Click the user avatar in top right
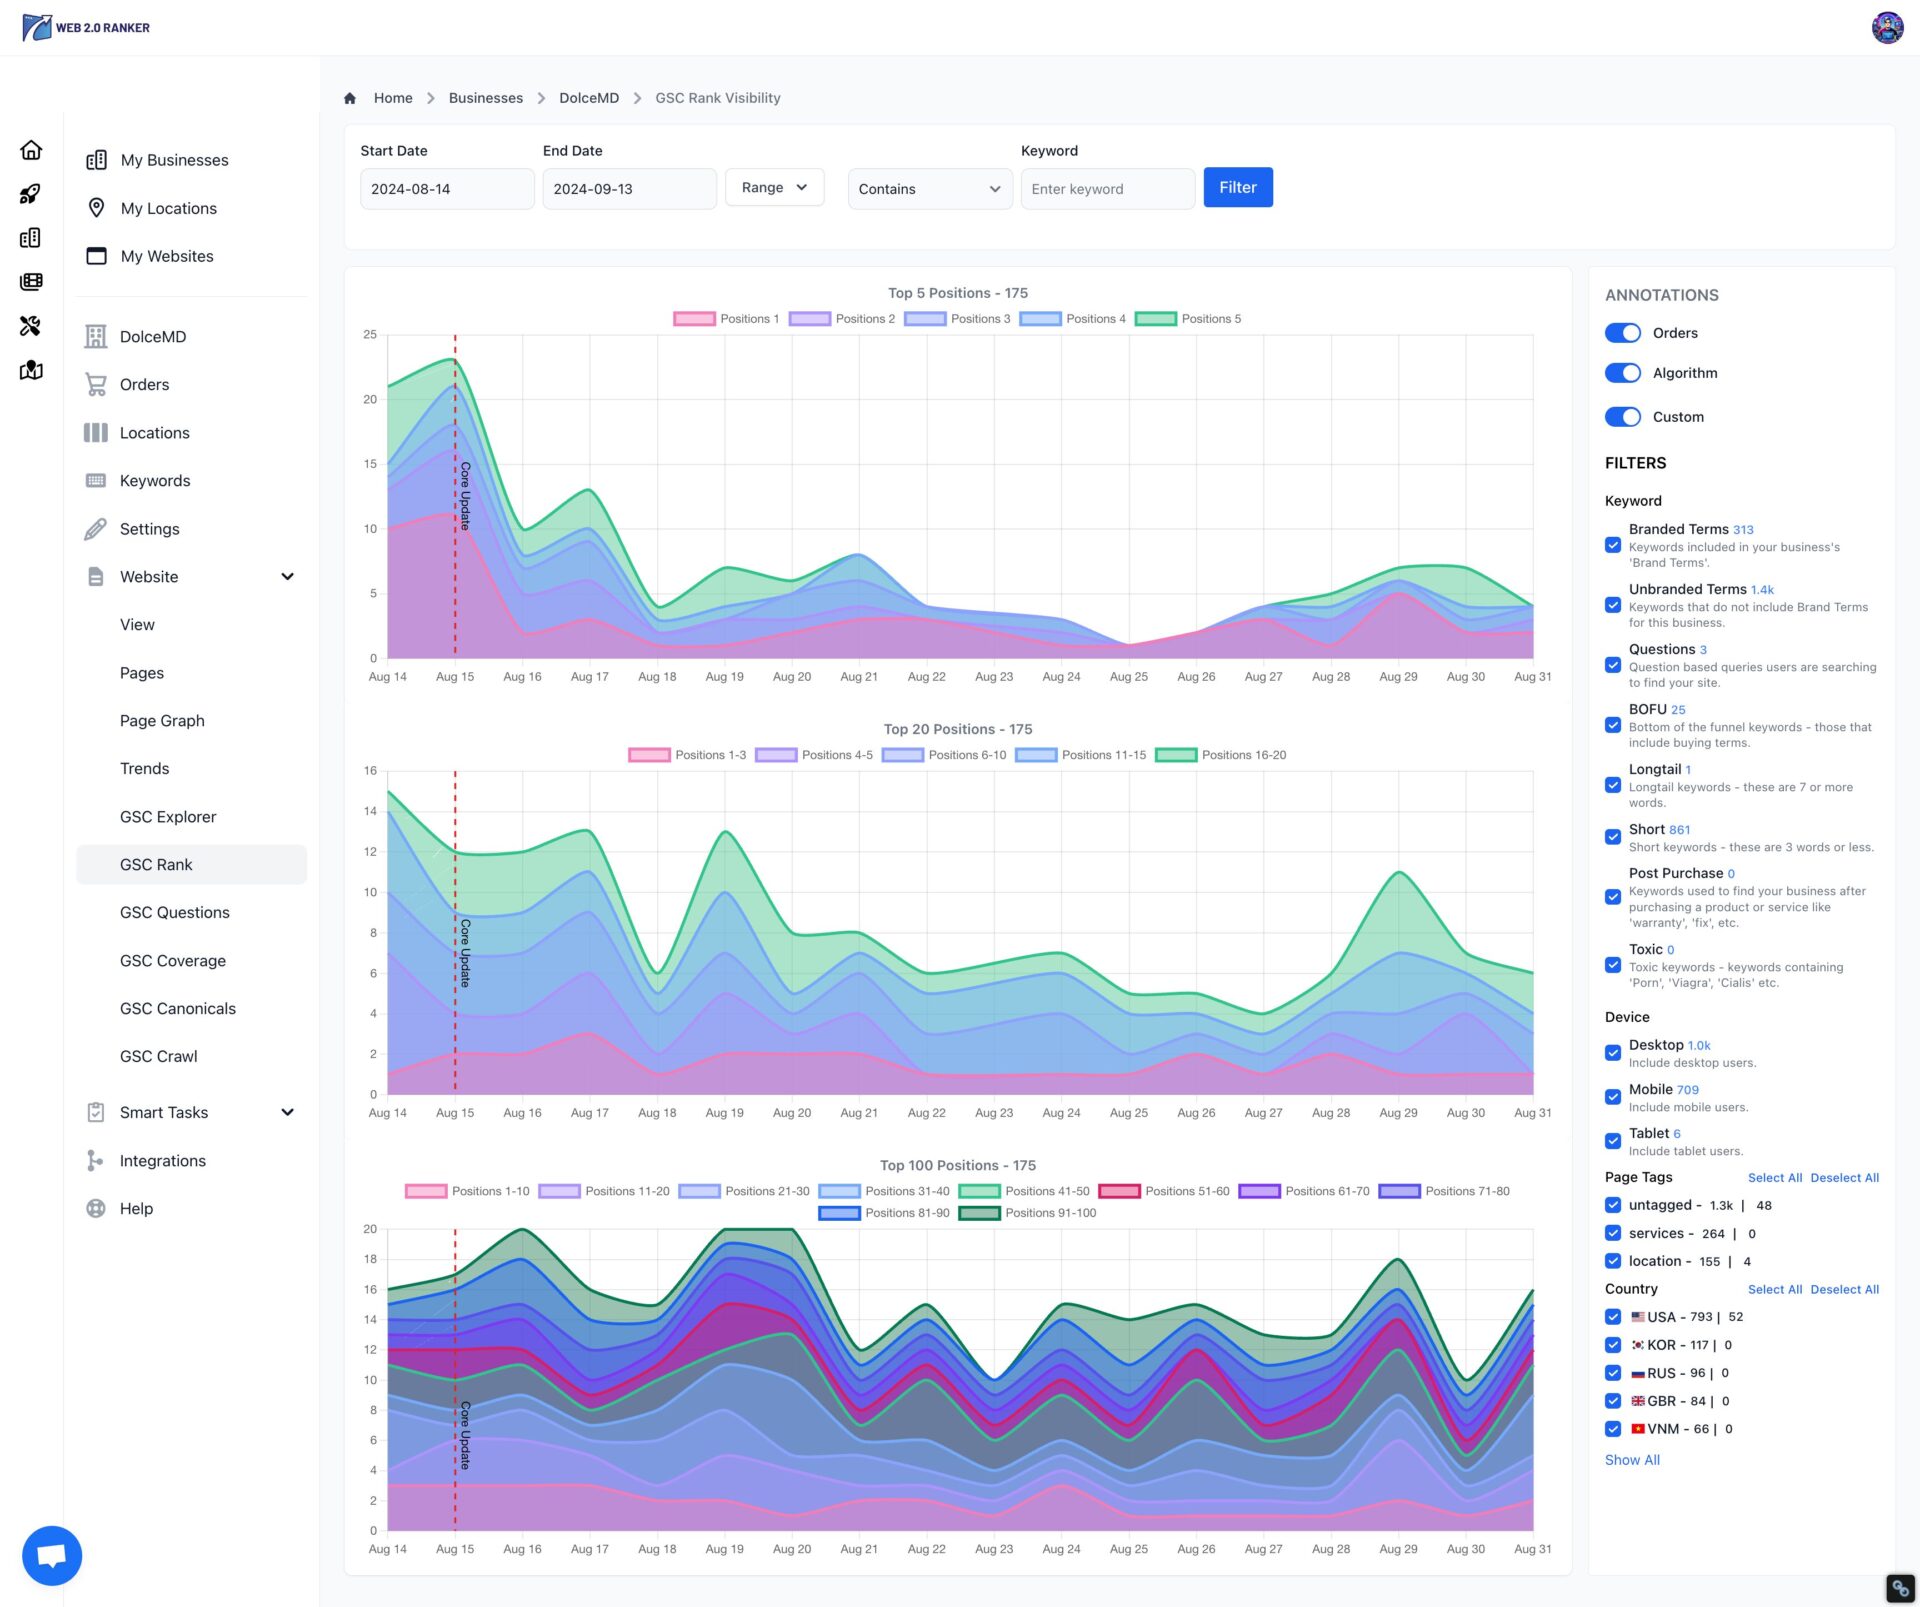Image resolution: width=1920 pixels, height=1607 pixels. [1887, 27]
